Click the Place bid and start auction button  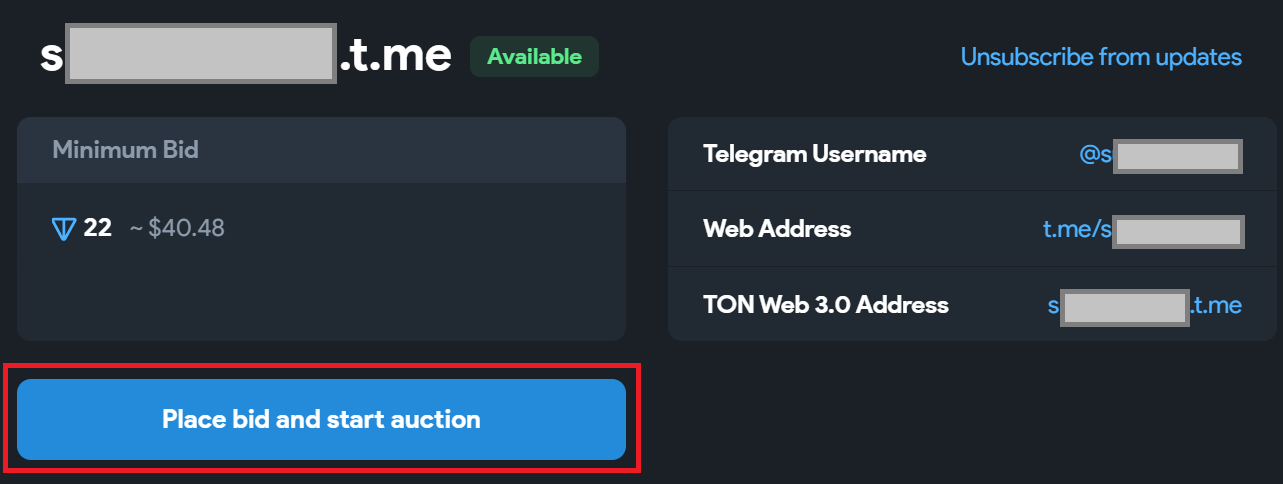[x=321, y=419]
